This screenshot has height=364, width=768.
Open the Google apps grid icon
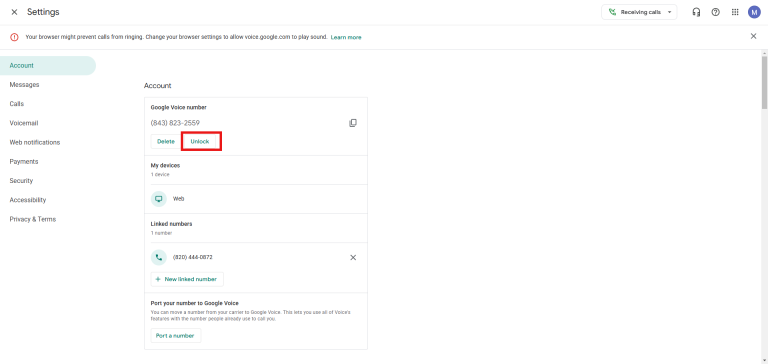(x=735, y=12)
